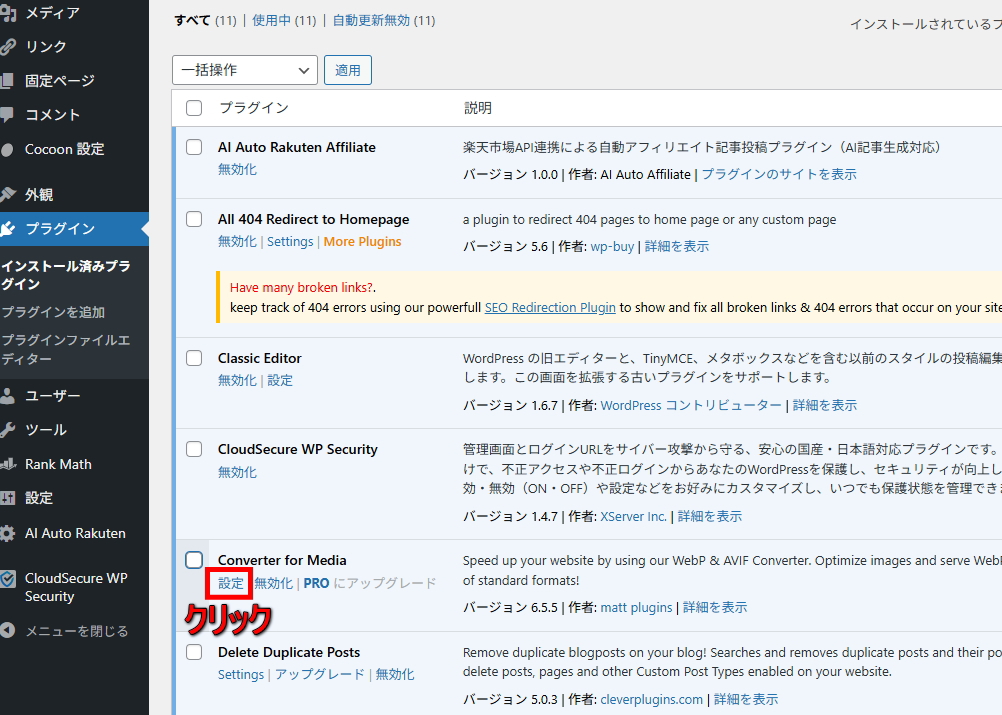The image size is (1002, 715).
Task: Follow the SEO Redirection Plugin link
Action: point(550,307)
